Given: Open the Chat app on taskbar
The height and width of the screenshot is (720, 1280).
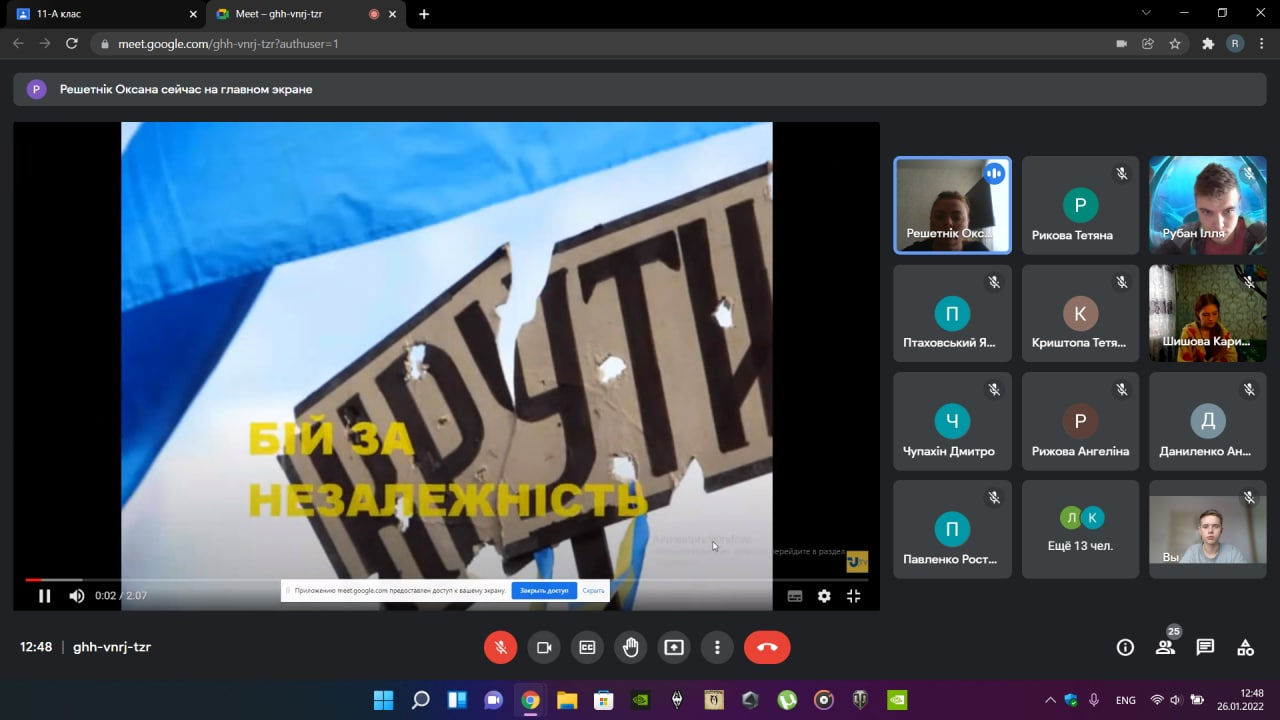Looking at the screenshot, I should (x=493, y=700).
